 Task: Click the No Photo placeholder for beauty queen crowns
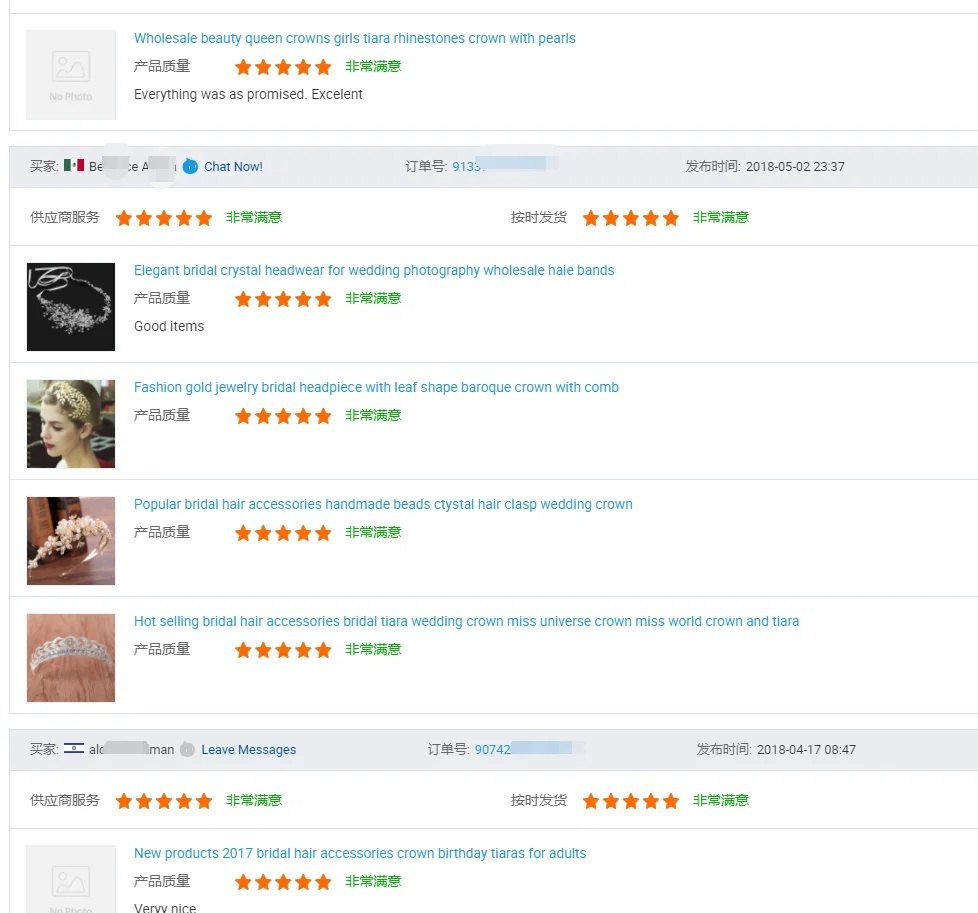[x=70, y=75]
